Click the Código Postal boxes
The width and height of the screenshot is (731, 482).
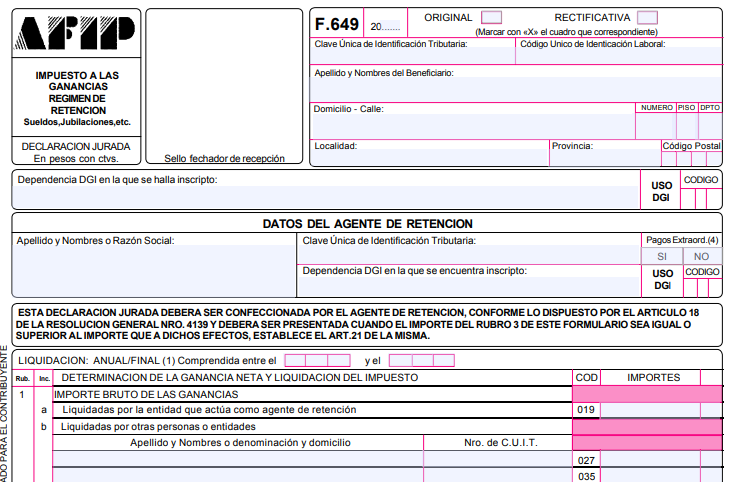pyautogui.click(x=691, y=159)
